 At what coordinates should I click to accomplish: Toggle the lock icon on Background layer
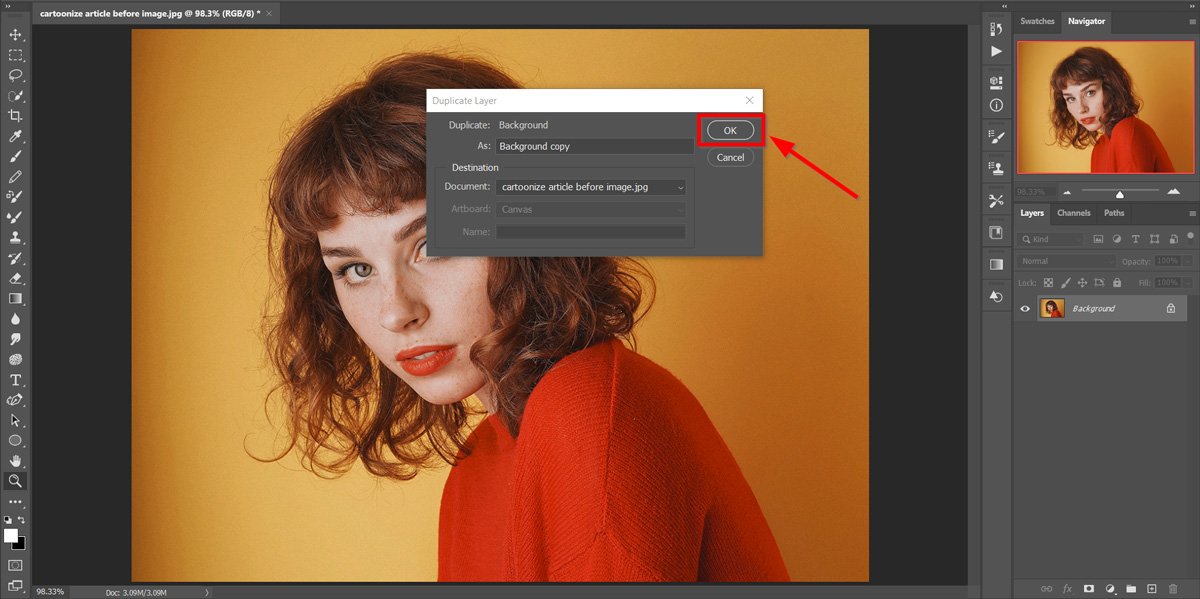(1170, 309)
